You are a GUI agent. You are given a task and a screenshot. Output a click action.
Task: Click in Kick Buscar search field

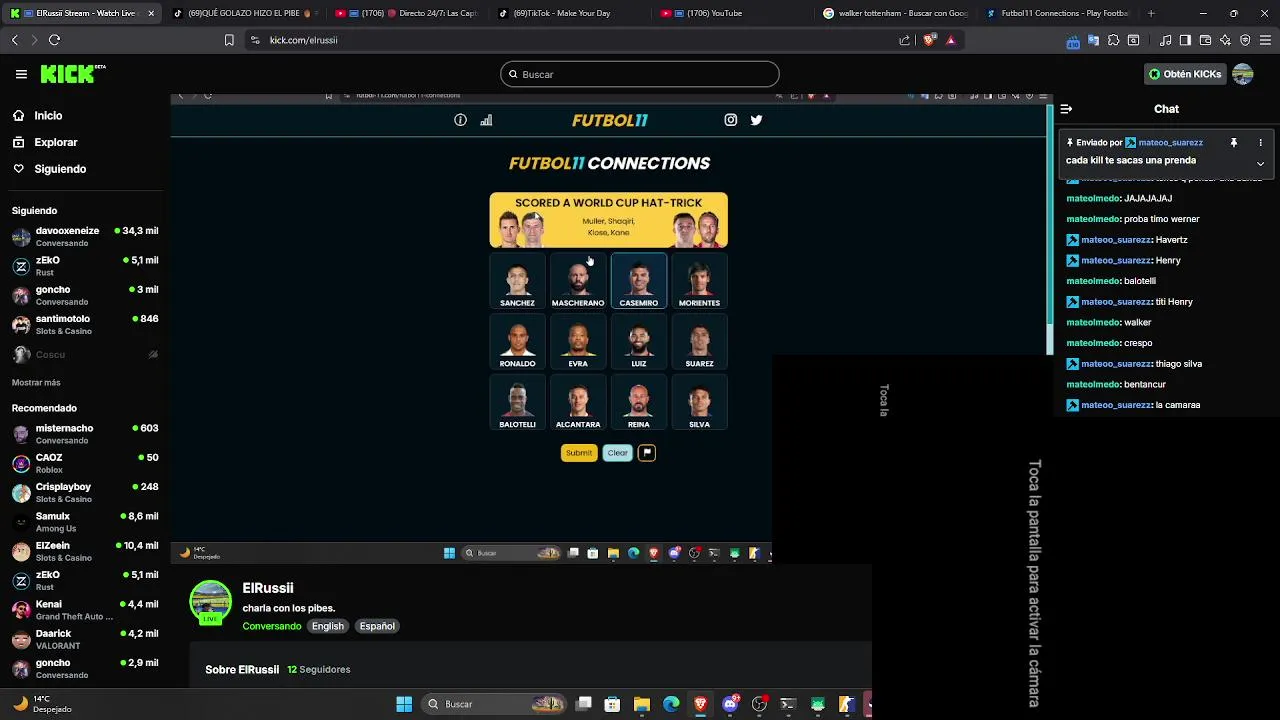coord(640,74)
